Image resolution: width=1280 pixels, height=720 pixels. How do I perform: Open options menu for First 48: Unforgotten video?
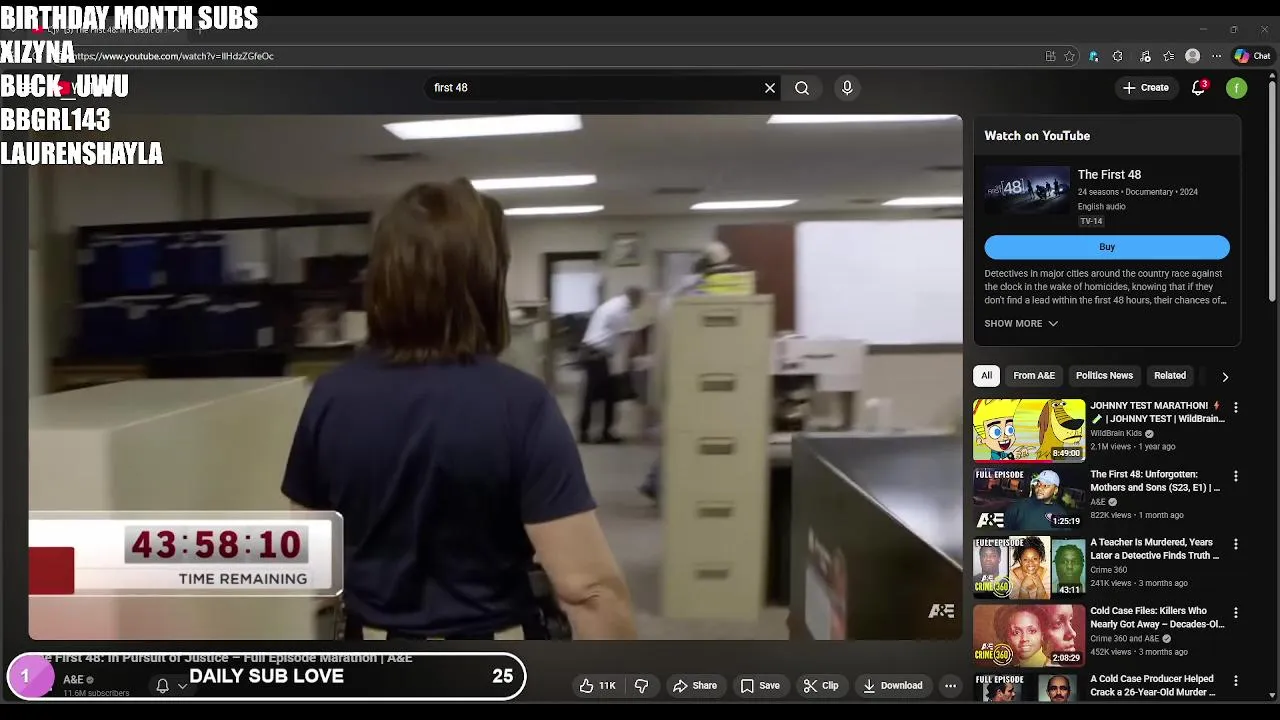point(1236,476)
